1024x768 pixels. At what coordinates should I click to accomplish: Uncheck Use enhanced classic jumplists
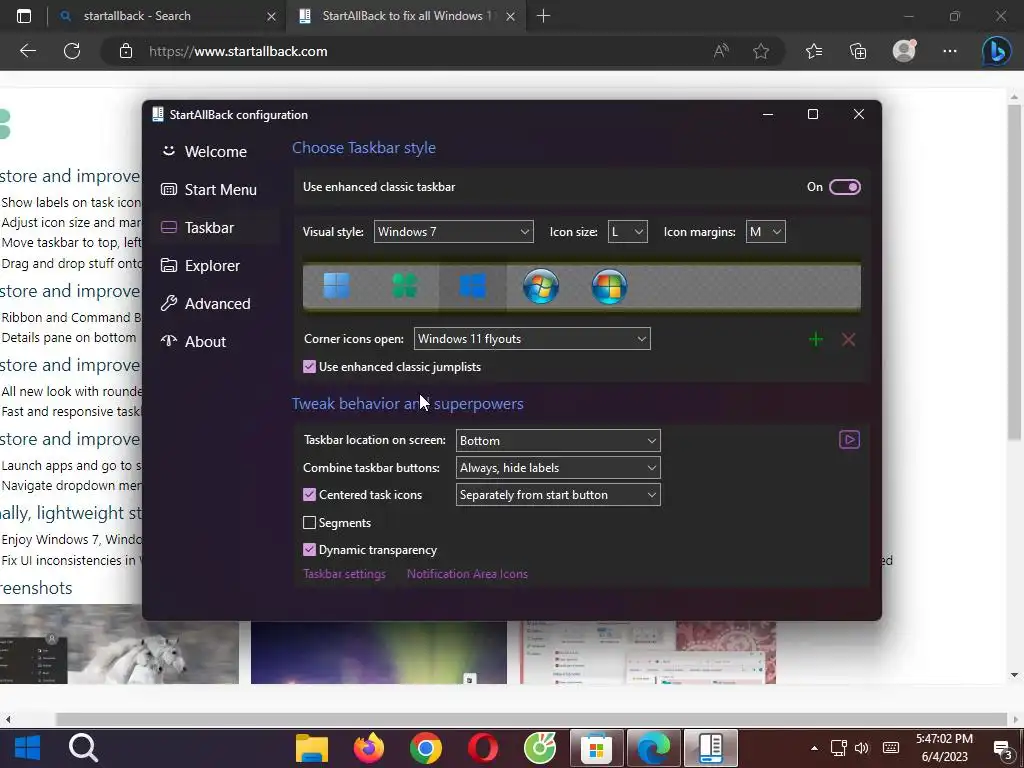(x=310, y=366)
